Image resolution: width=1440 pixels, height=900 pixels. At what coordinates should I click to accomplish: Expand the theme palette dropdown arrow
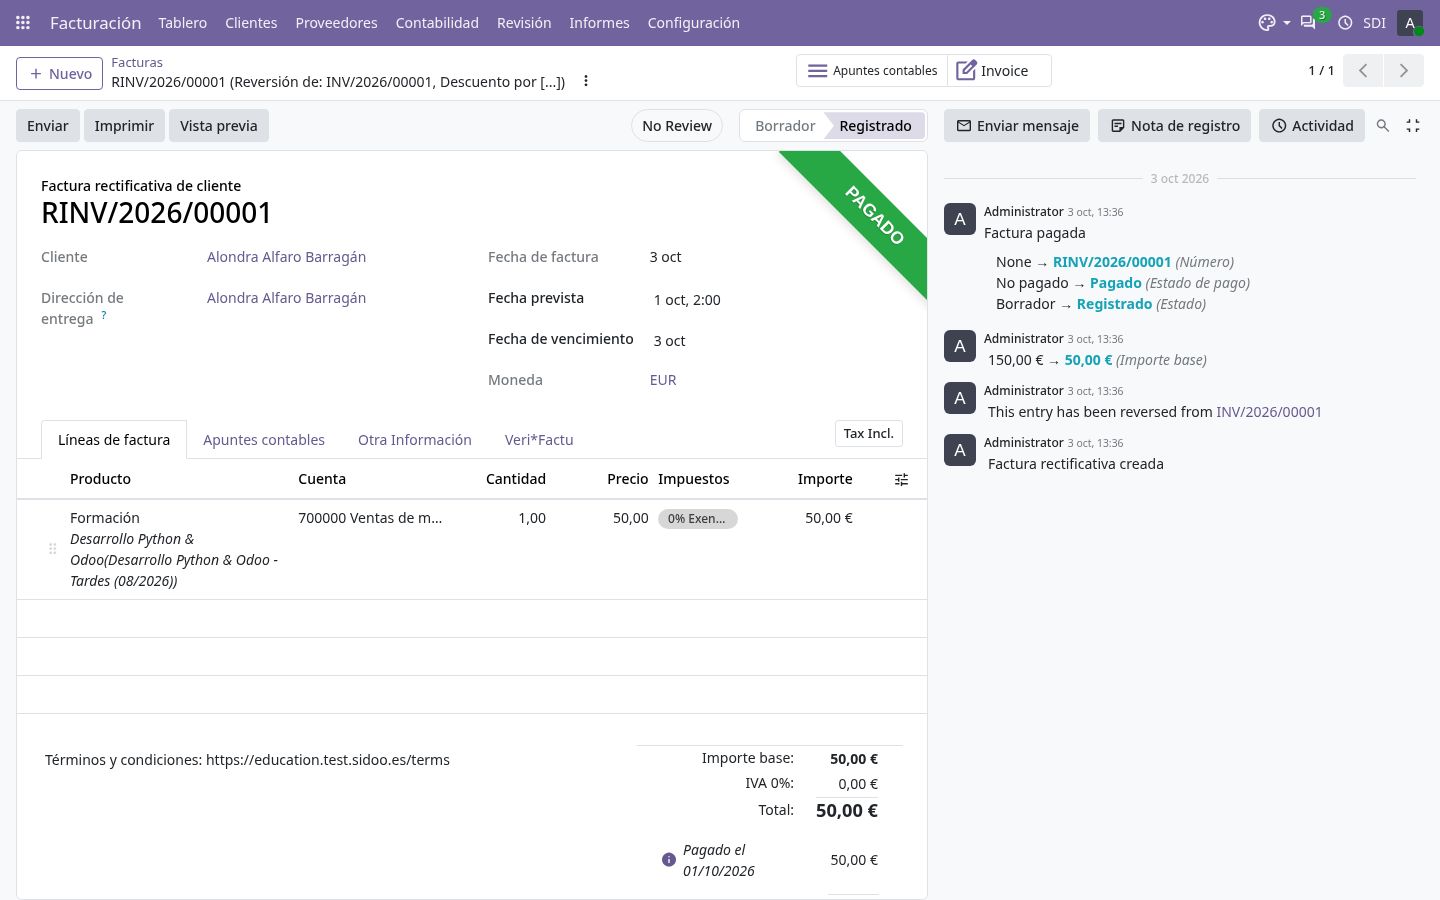(x=1286, y=22)
